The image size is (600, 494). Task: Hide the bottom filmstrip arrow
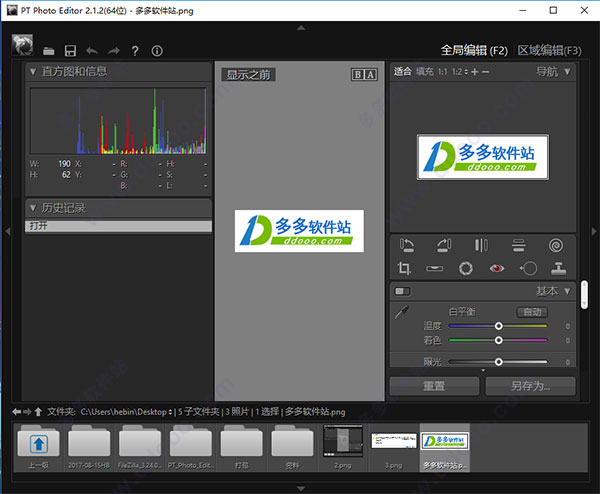tap(301, 489)
